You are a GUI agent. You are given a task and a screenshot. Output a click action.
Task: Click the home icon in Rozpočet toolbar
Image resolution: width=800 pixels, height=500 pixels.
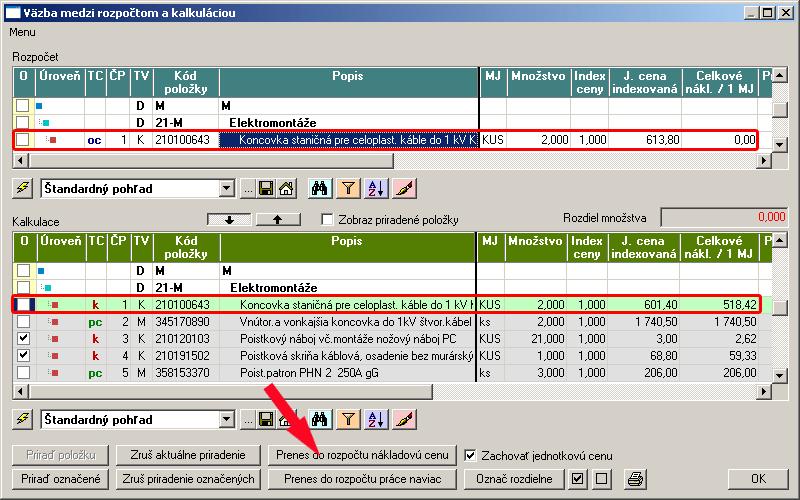tap(286, 189)
